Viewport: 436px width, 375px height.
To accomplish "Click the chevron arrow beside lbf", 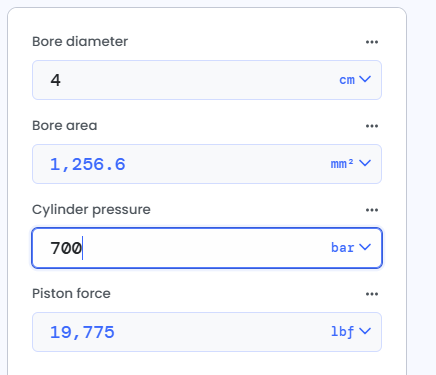I will pos(365,331).
